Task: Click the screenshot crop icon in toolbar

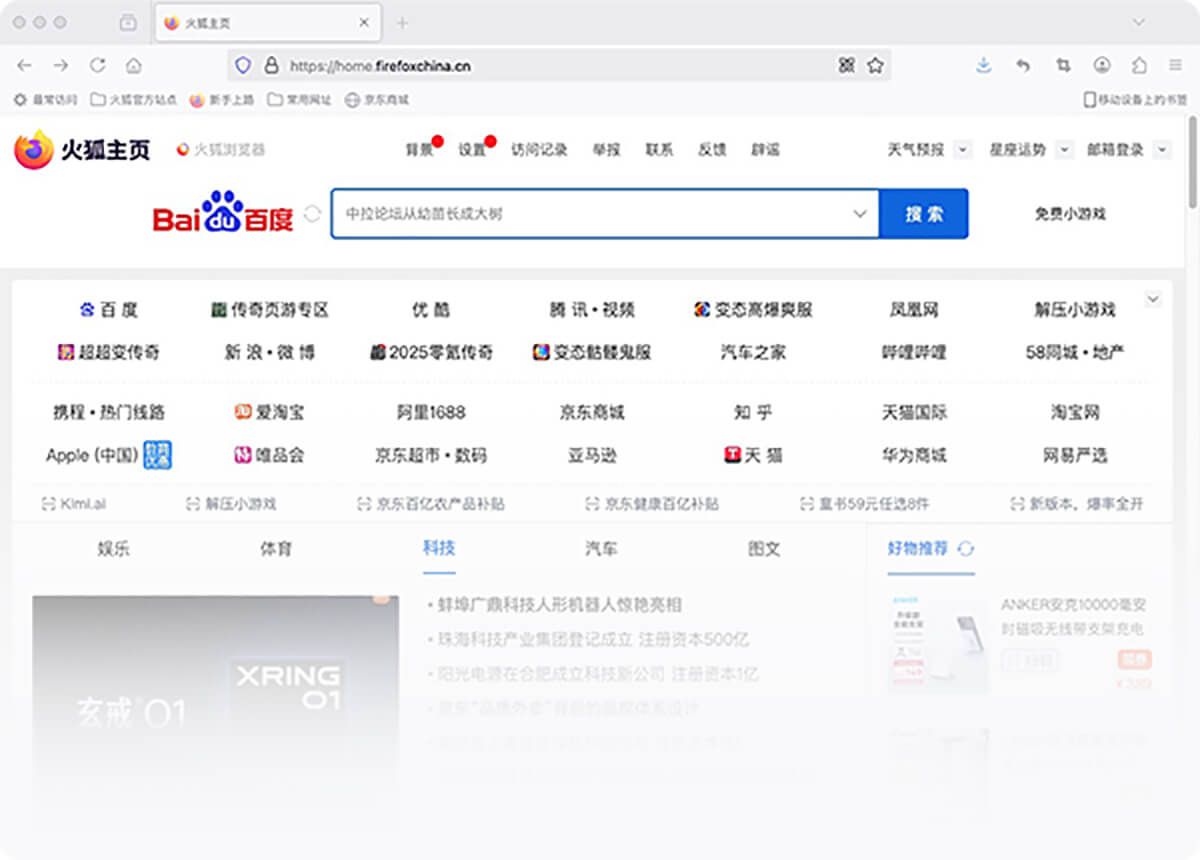Action: click(x=1063, y=65)
